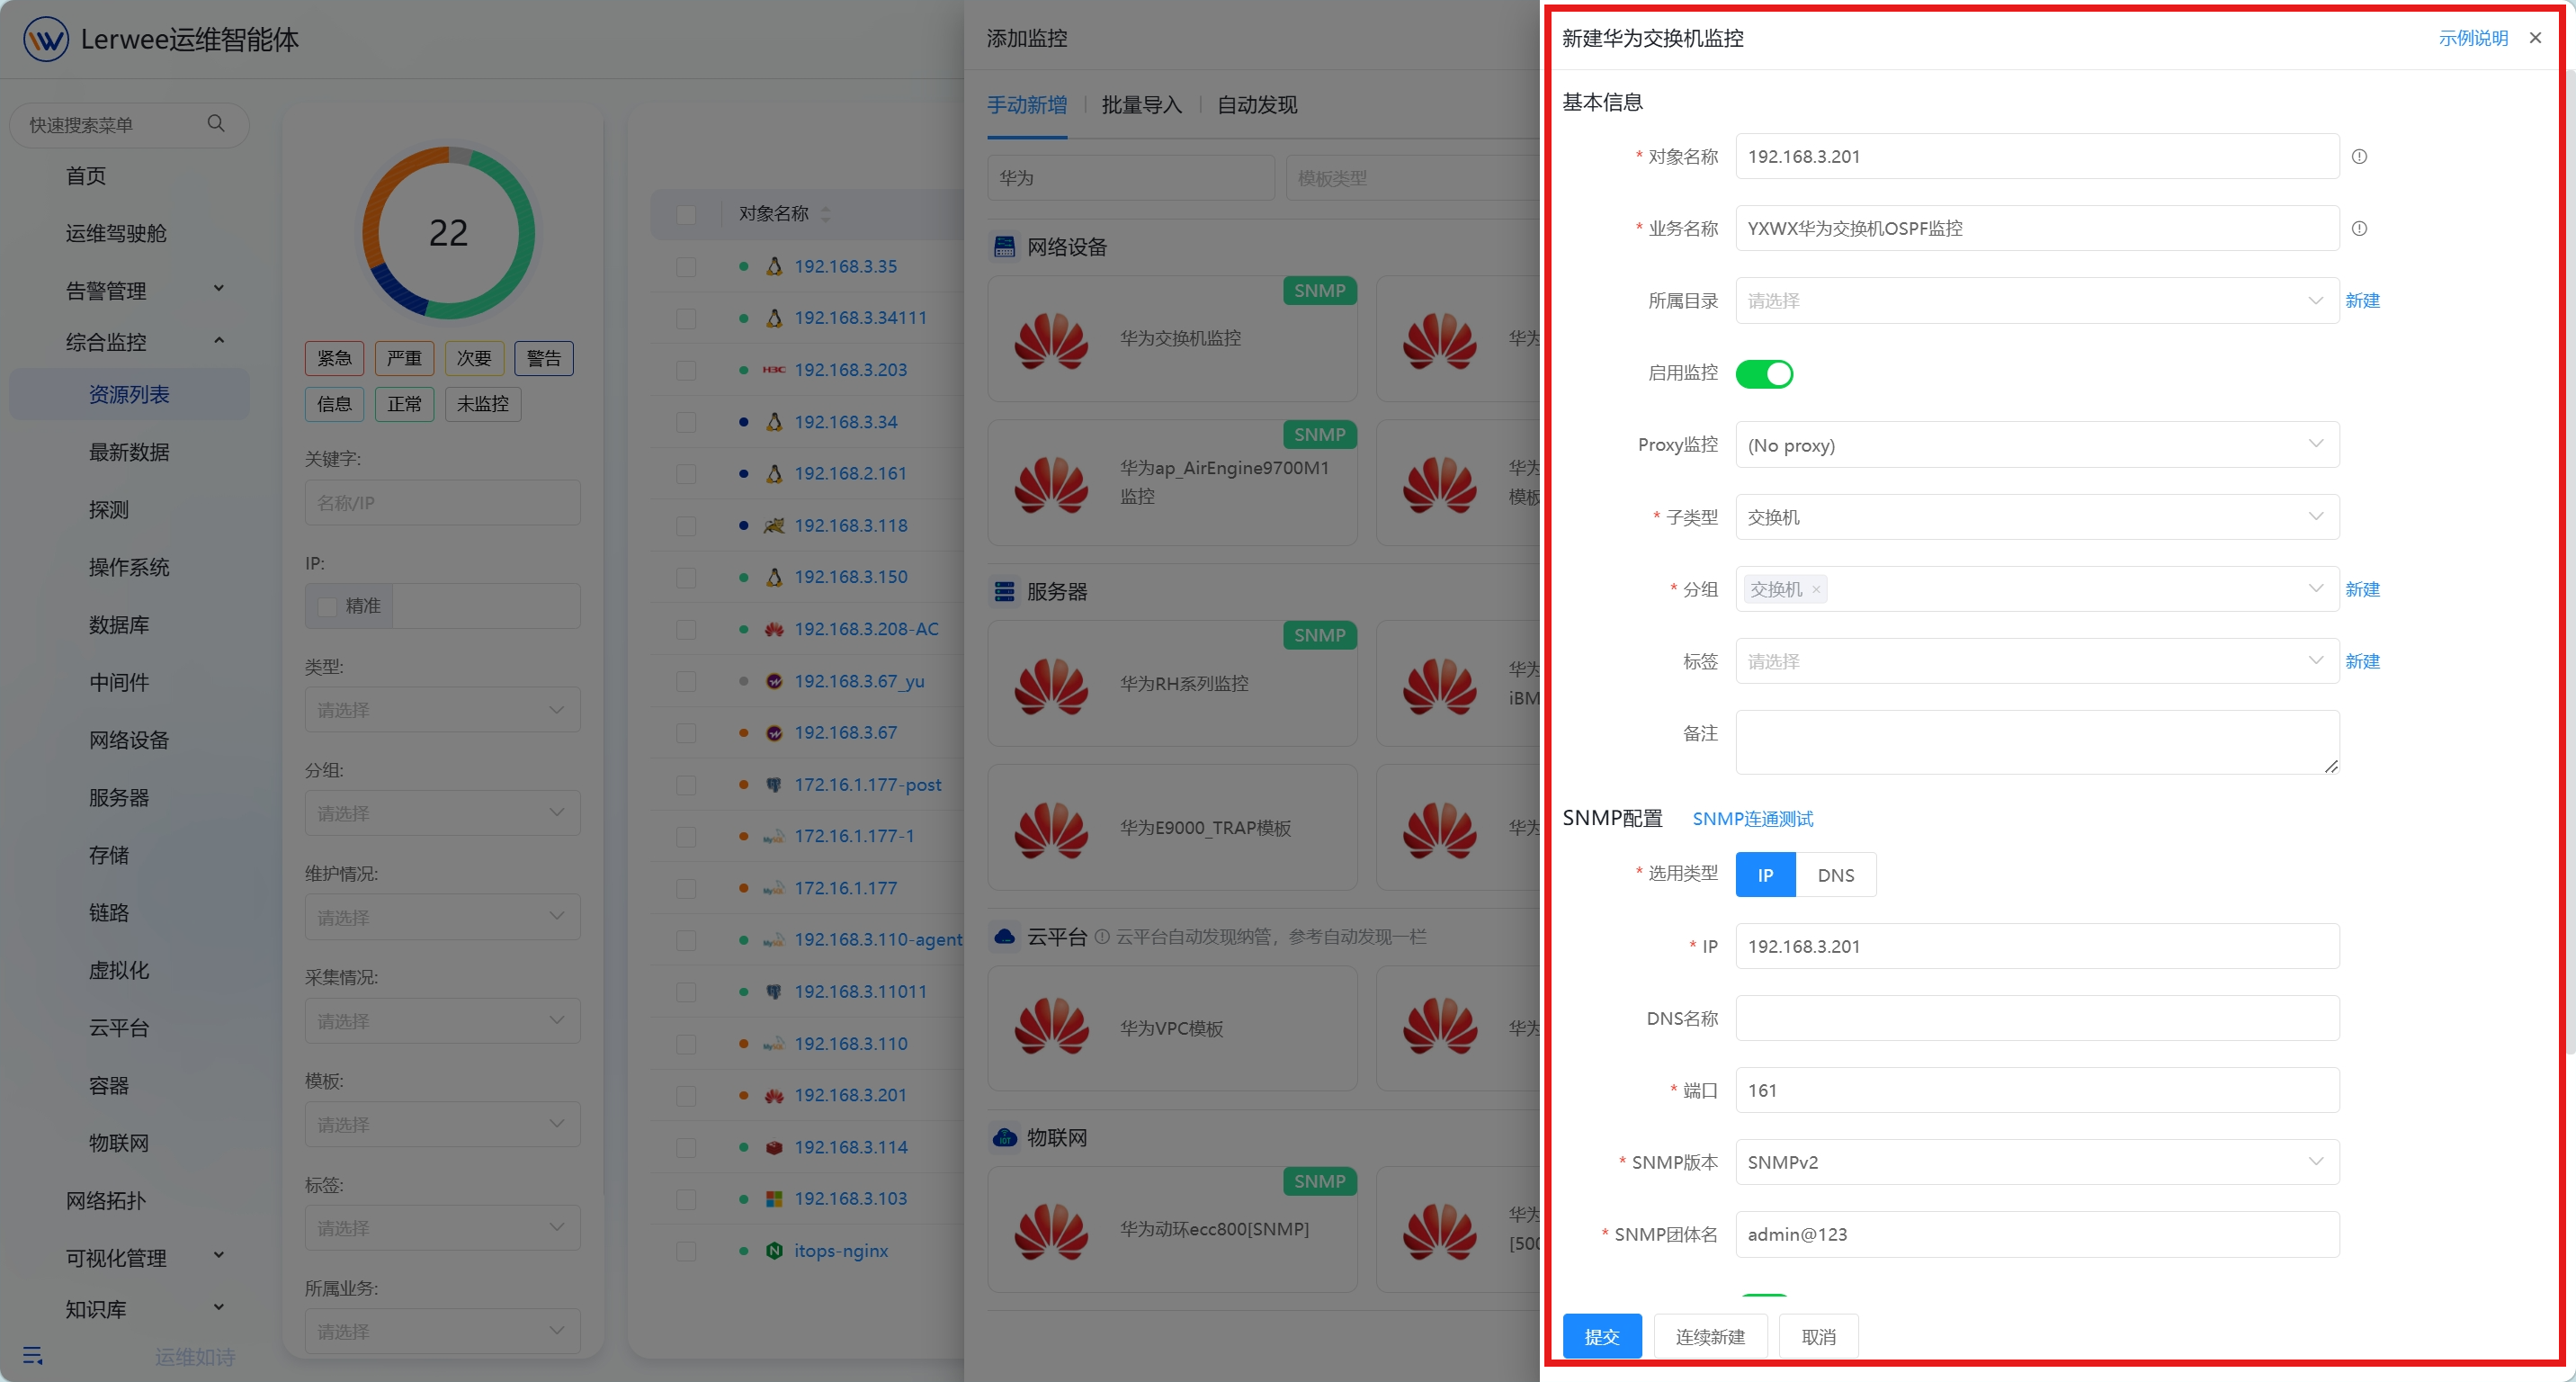Click the SNMP连通测试 link

[x=1752, y=819]
